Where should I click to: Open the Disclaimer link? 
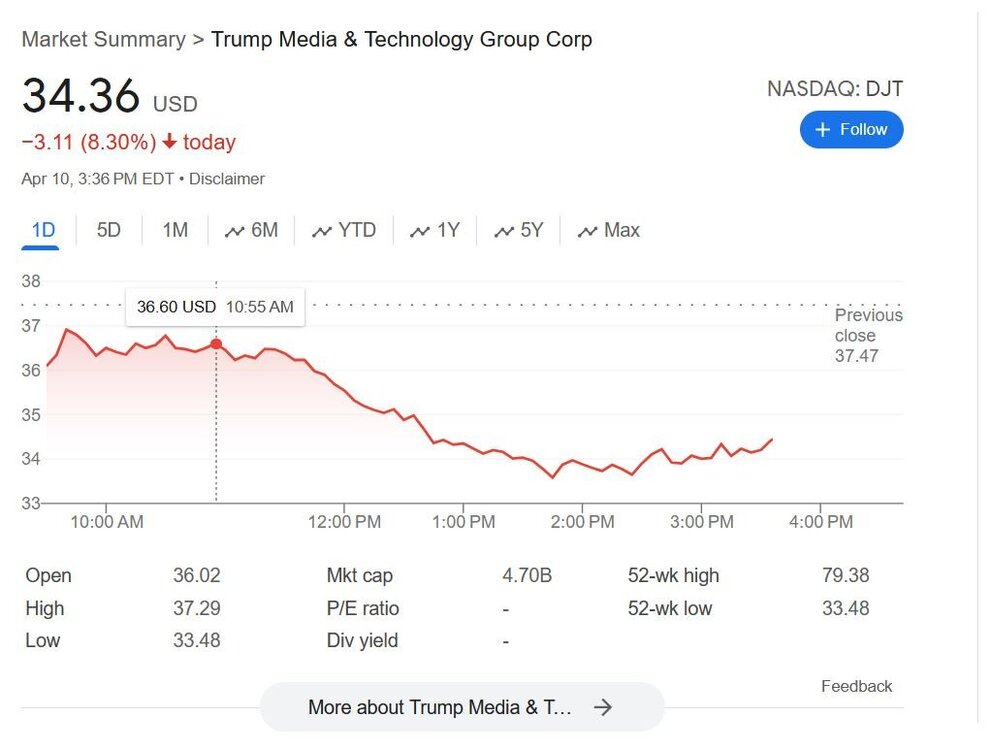(227, 178)
